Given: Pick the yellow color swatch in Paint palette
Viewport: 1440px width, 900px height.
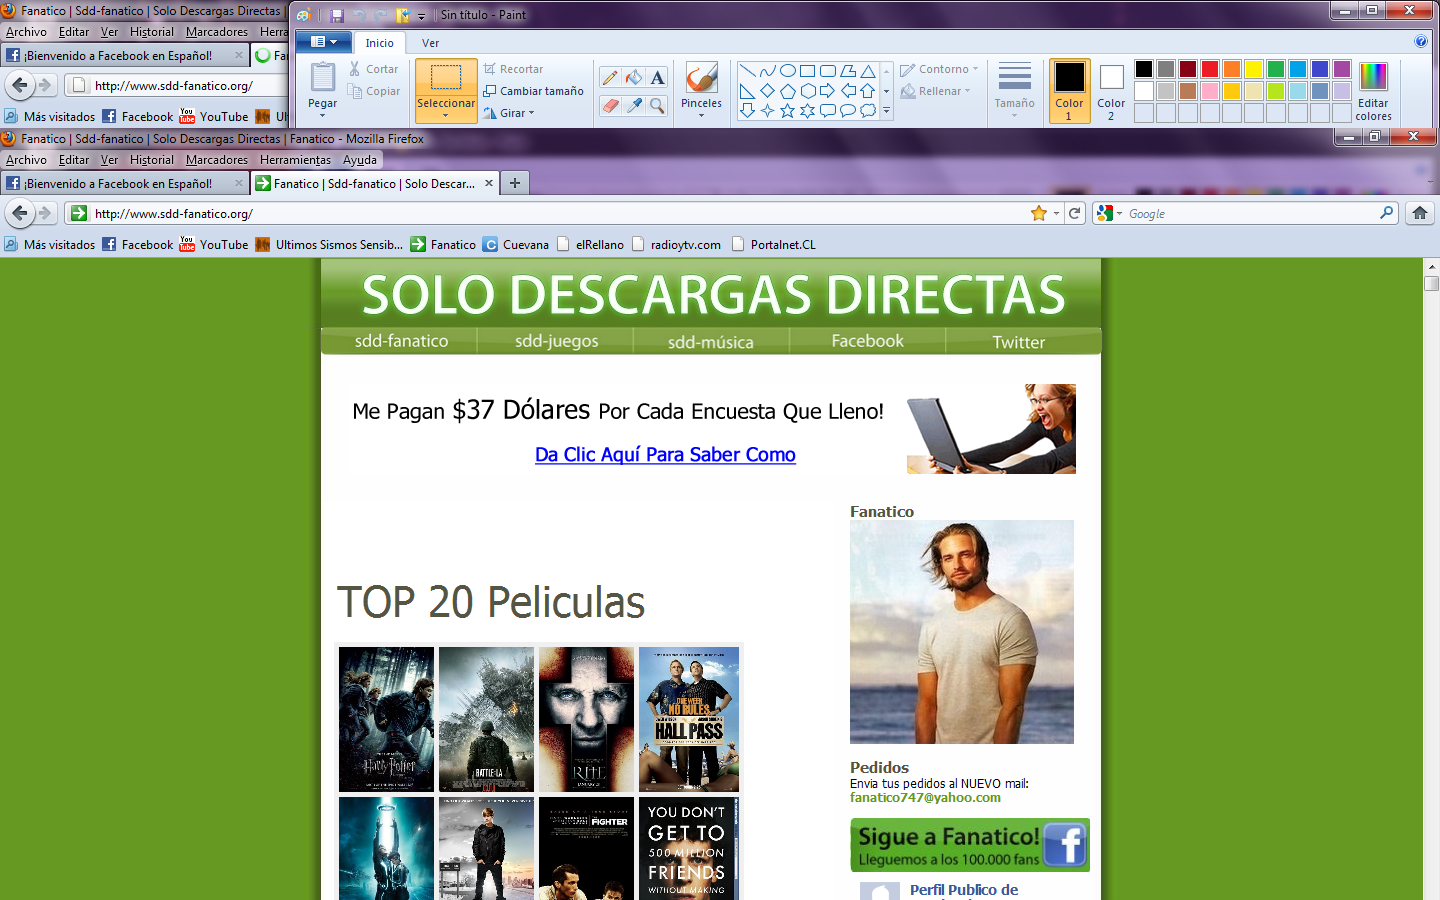Looking at the screenshot, I should (1254, 69).
